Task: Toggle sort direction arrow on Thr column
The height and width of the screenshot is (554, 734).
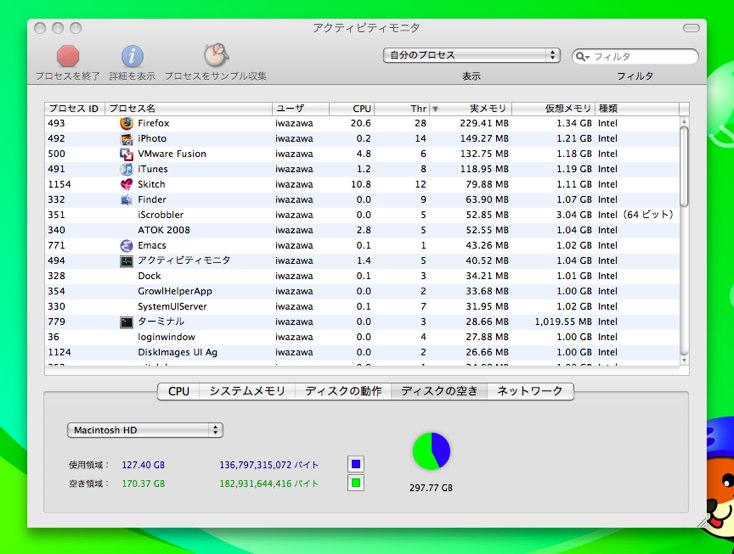Action: (x=435, y=109)
